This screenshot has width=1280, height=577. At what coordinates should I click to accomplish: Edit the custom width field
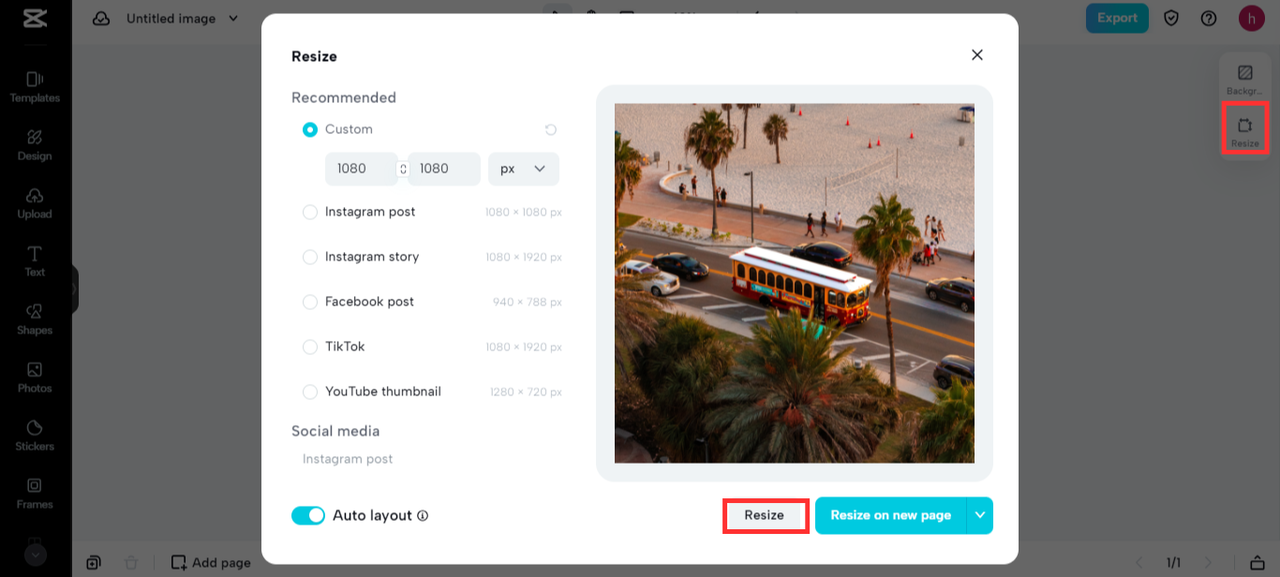pyautogui.click(x=360, y=169)
